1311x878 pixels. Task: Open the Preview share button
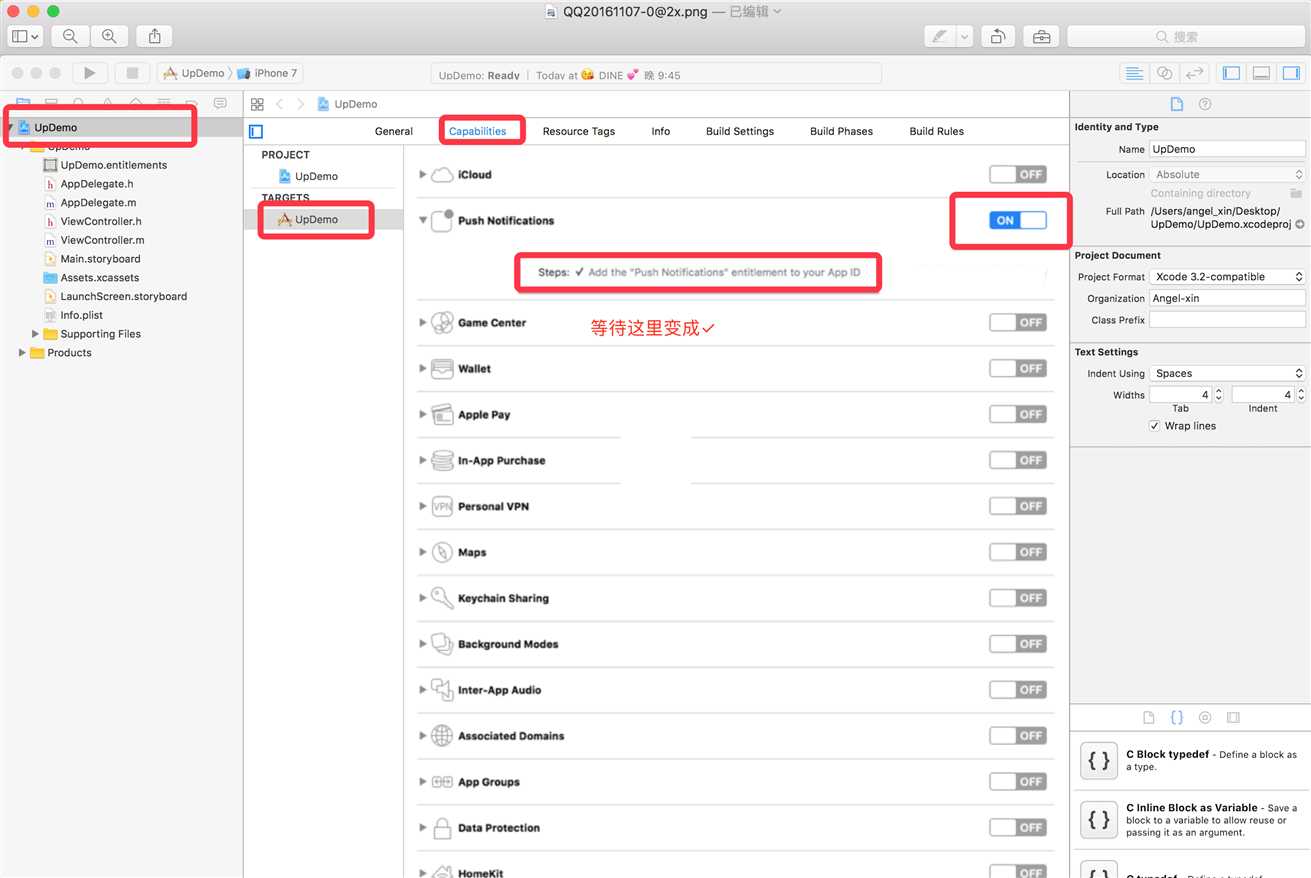154,36
